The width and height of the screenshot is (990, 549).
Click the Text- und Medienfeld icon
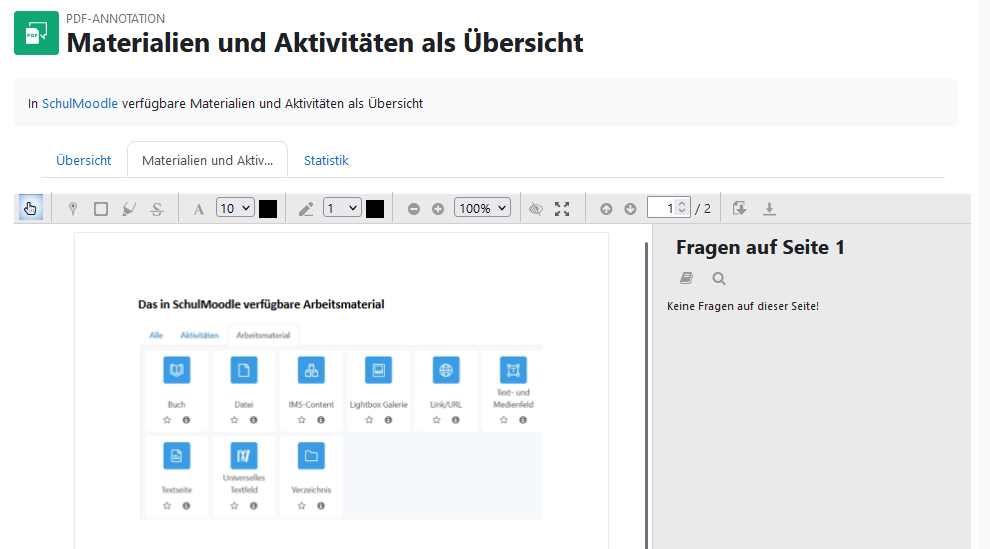[513, 370]
